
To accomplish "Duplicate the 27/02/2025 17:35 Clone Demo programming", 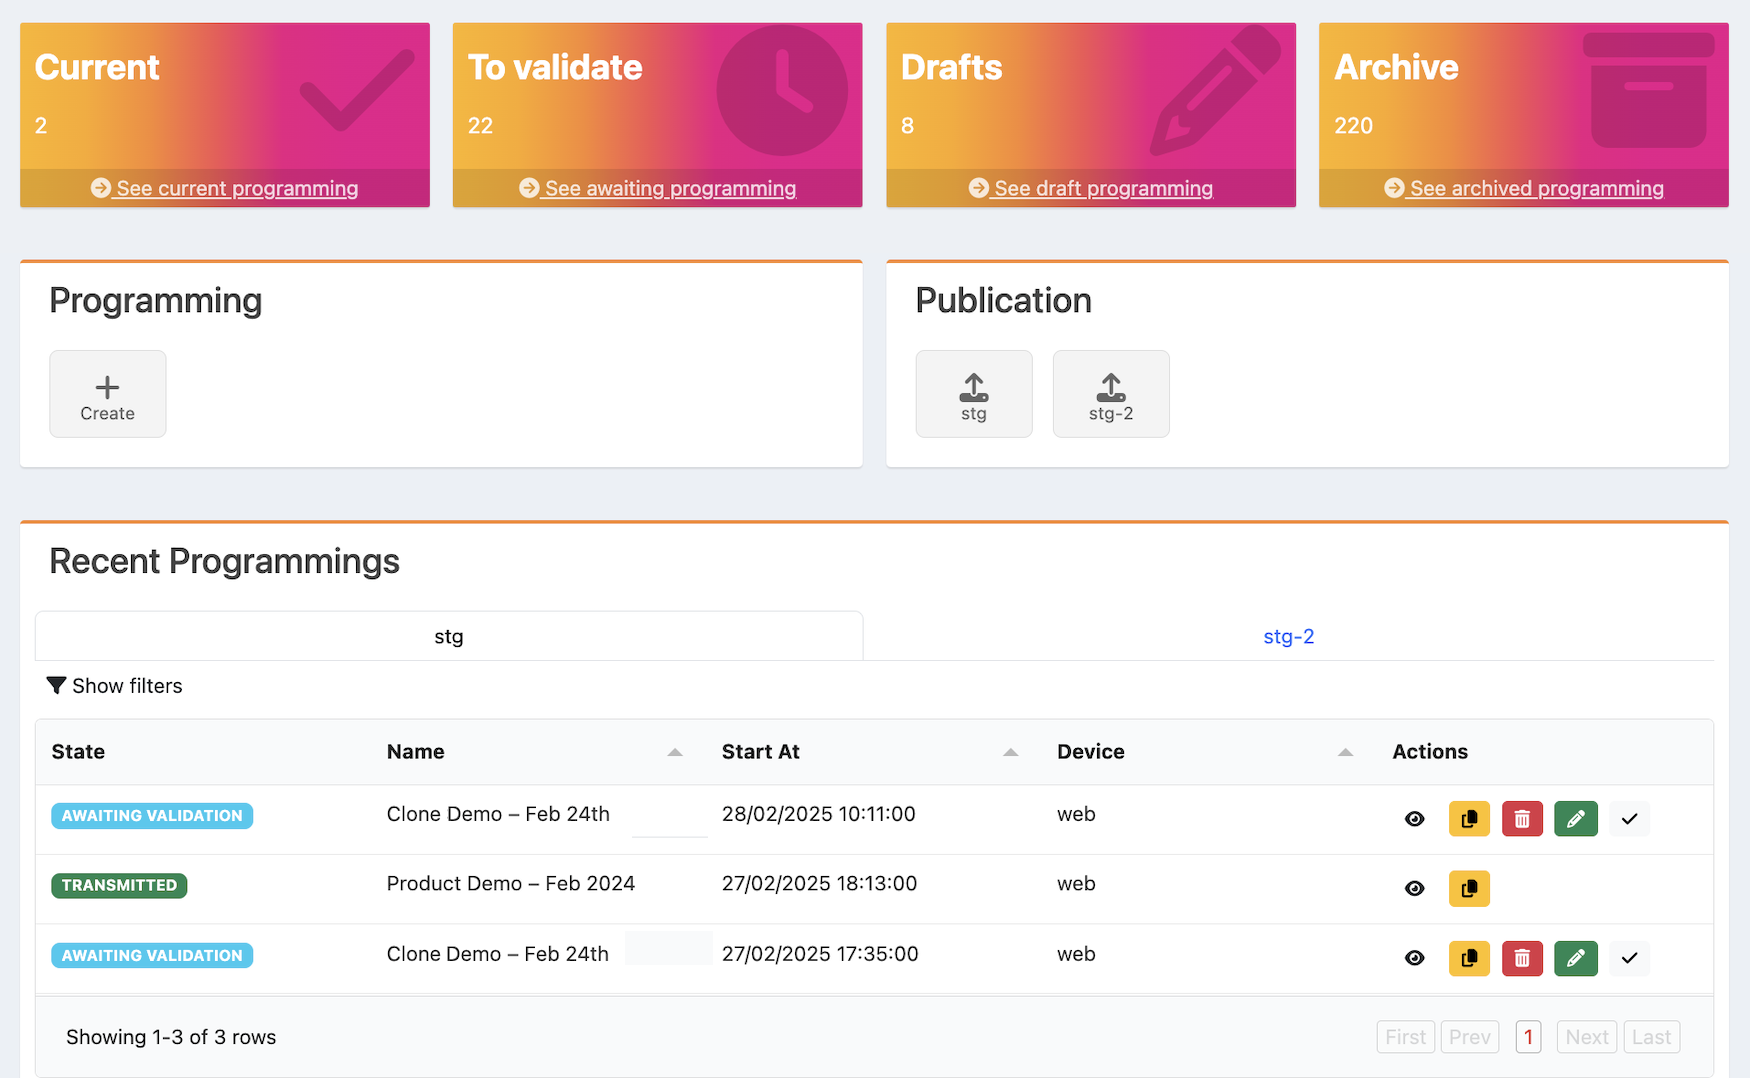I will tap(1469, 958).
